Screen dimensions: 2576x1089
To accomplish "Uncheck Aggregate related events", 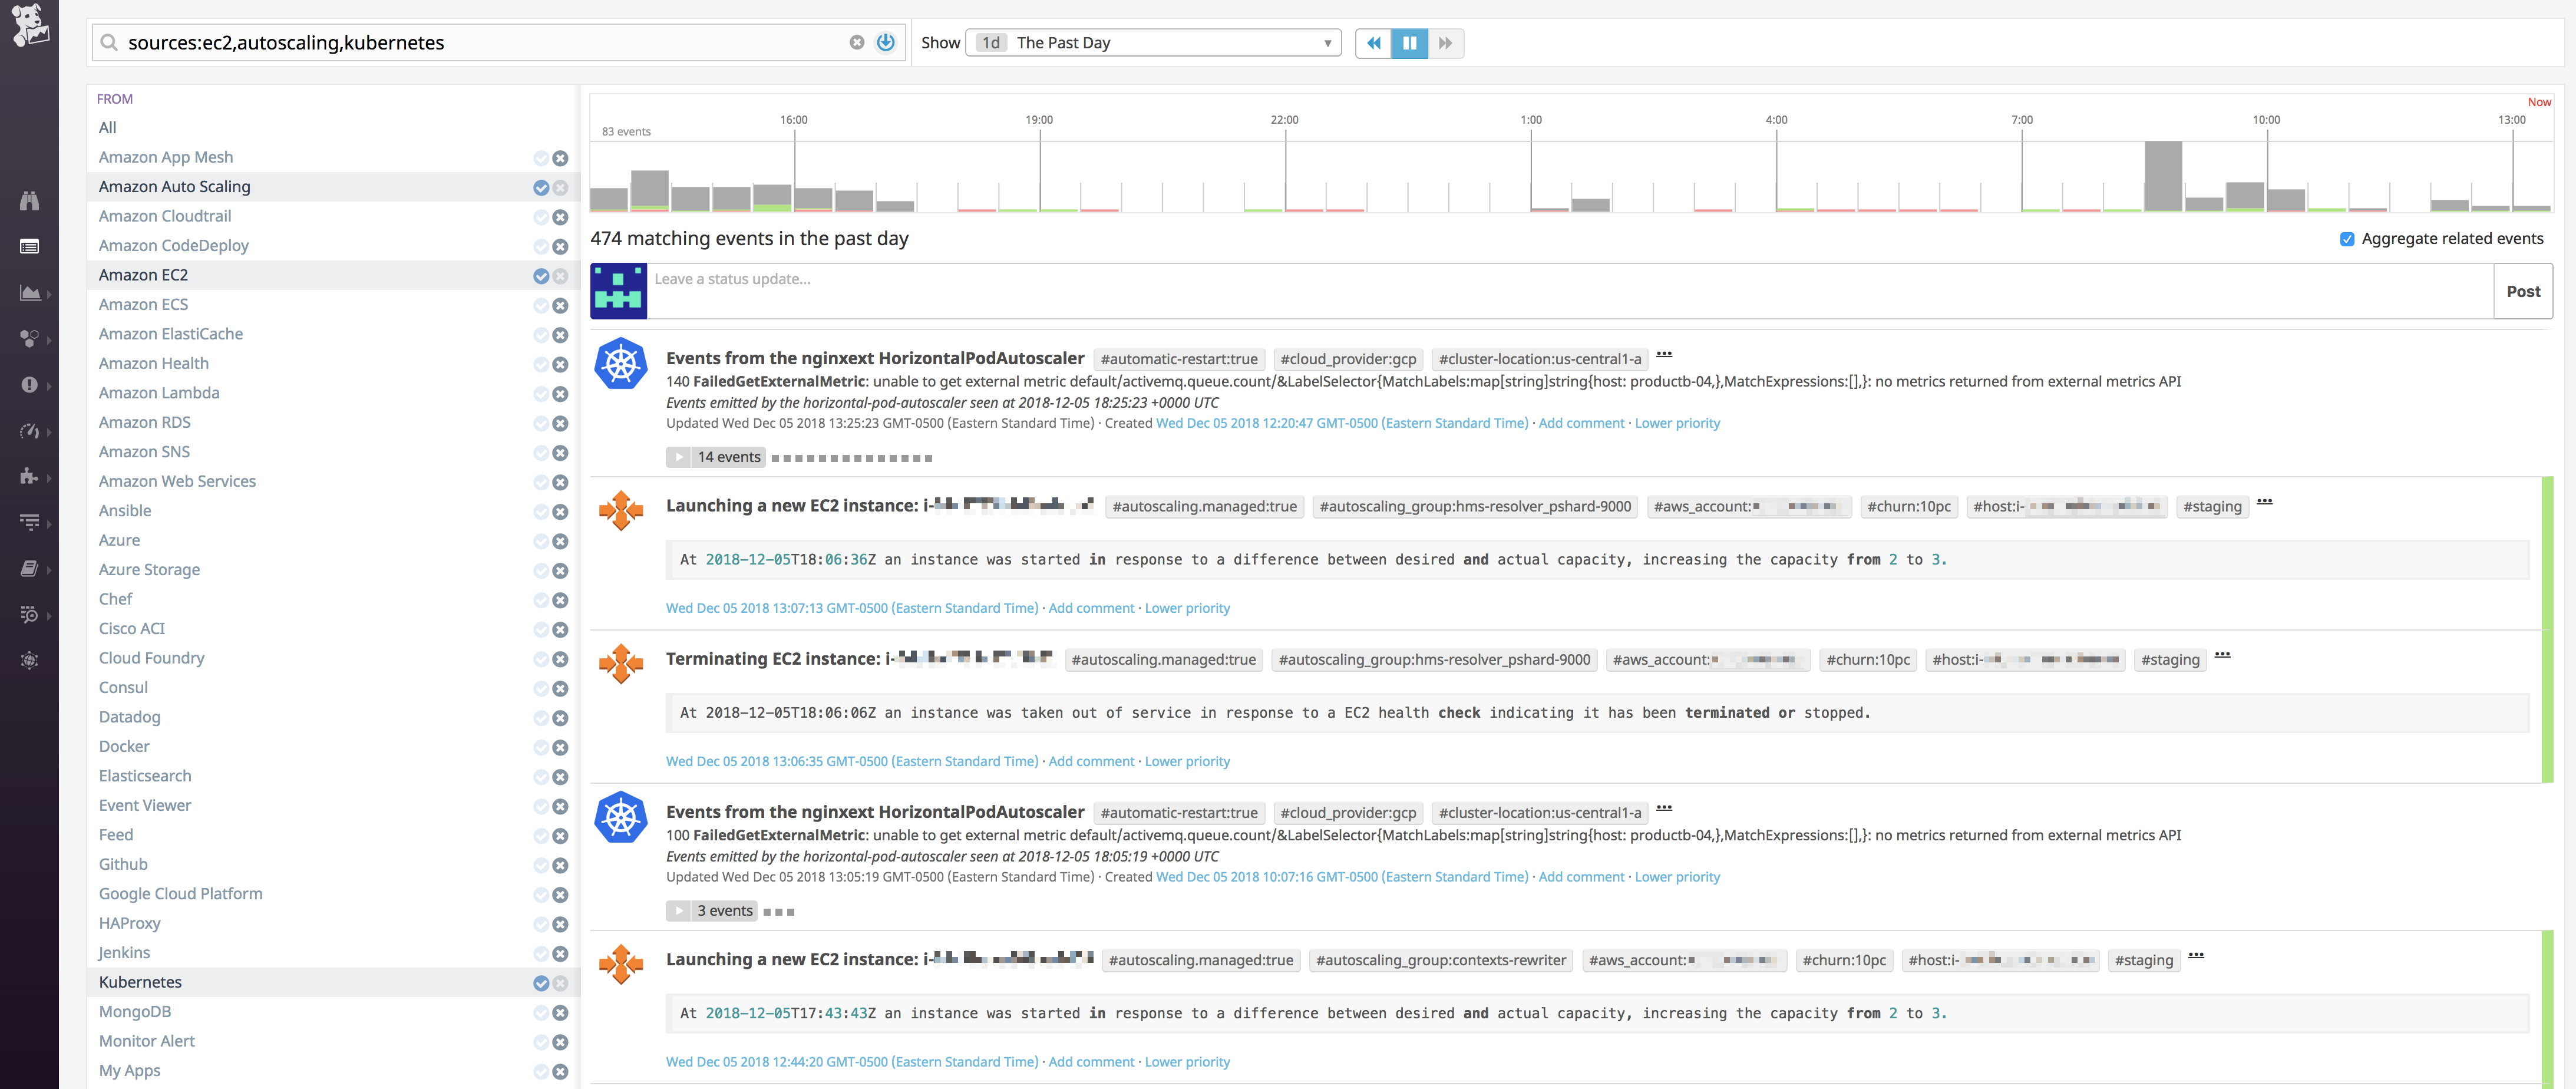I will click(2347, 239).
